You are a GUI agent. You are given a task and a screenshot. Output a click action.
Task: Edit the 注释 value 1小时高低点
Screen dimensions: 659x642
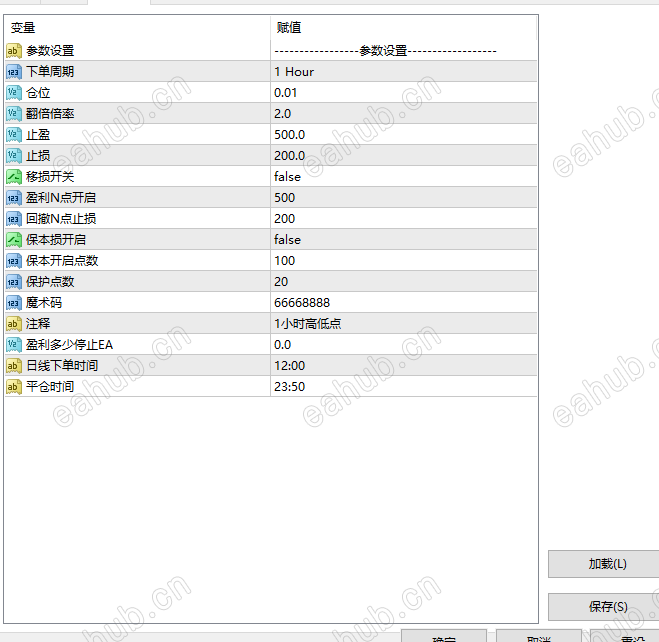(403, 324)
